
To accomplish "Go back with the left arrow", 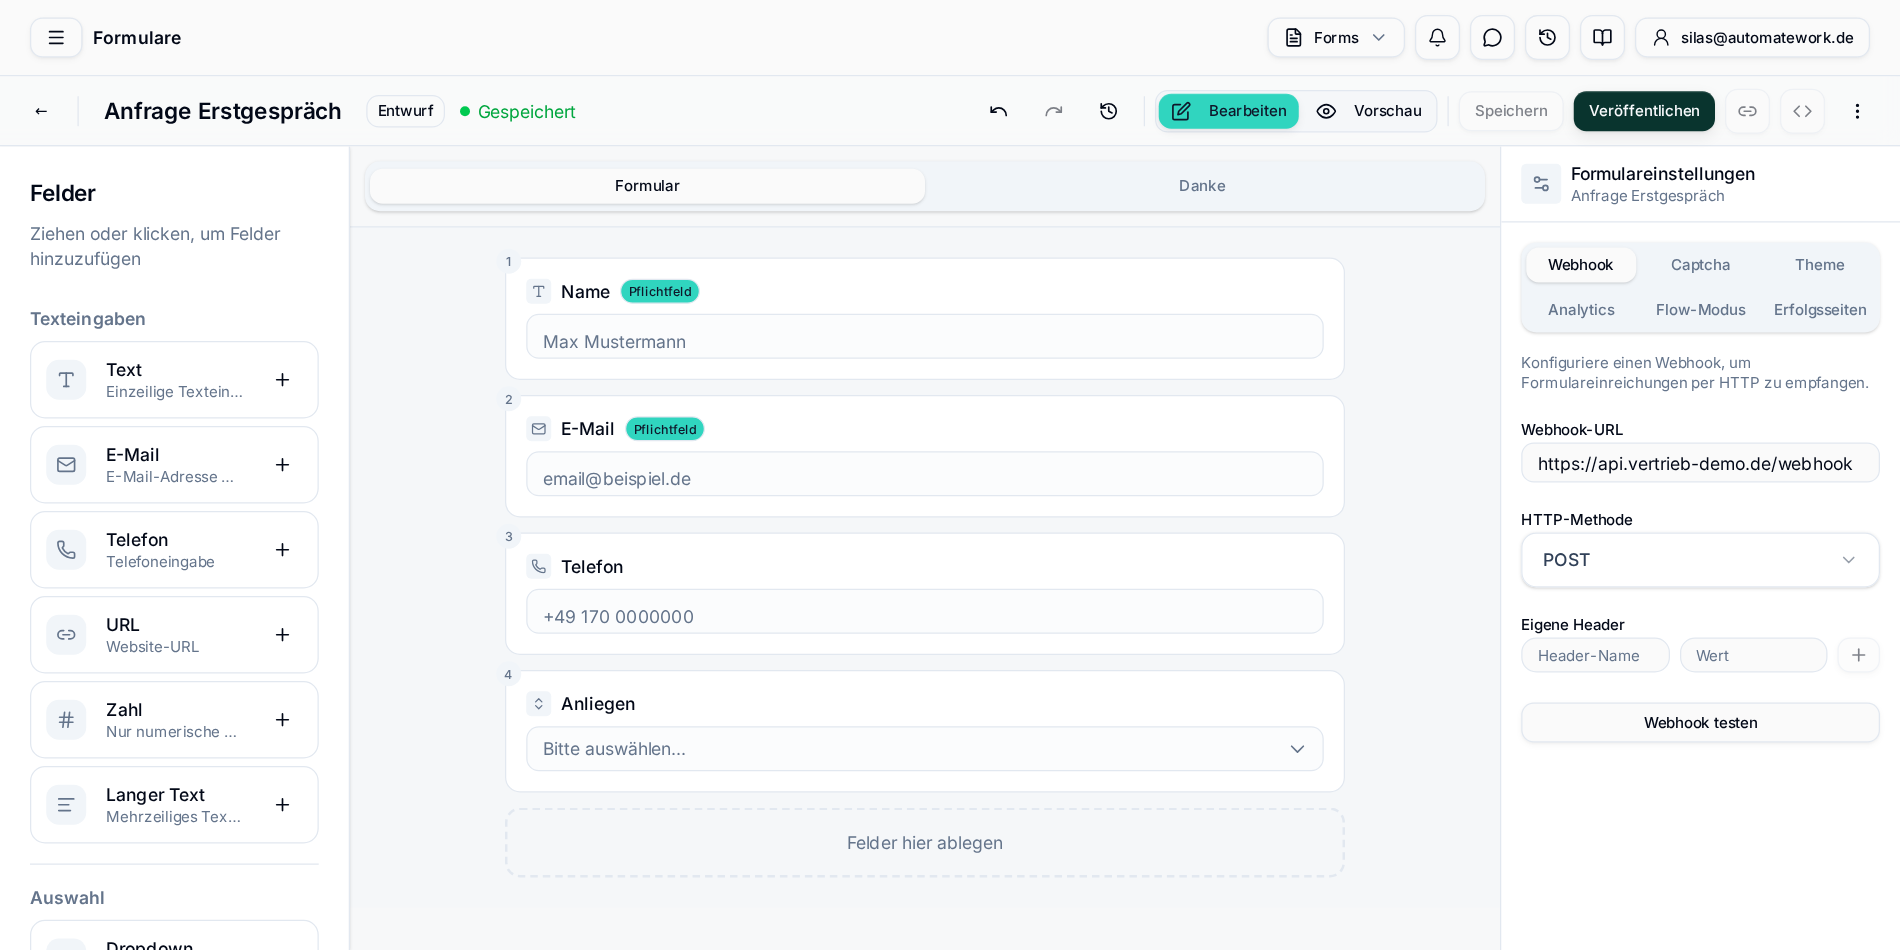I will coord(41,111).
